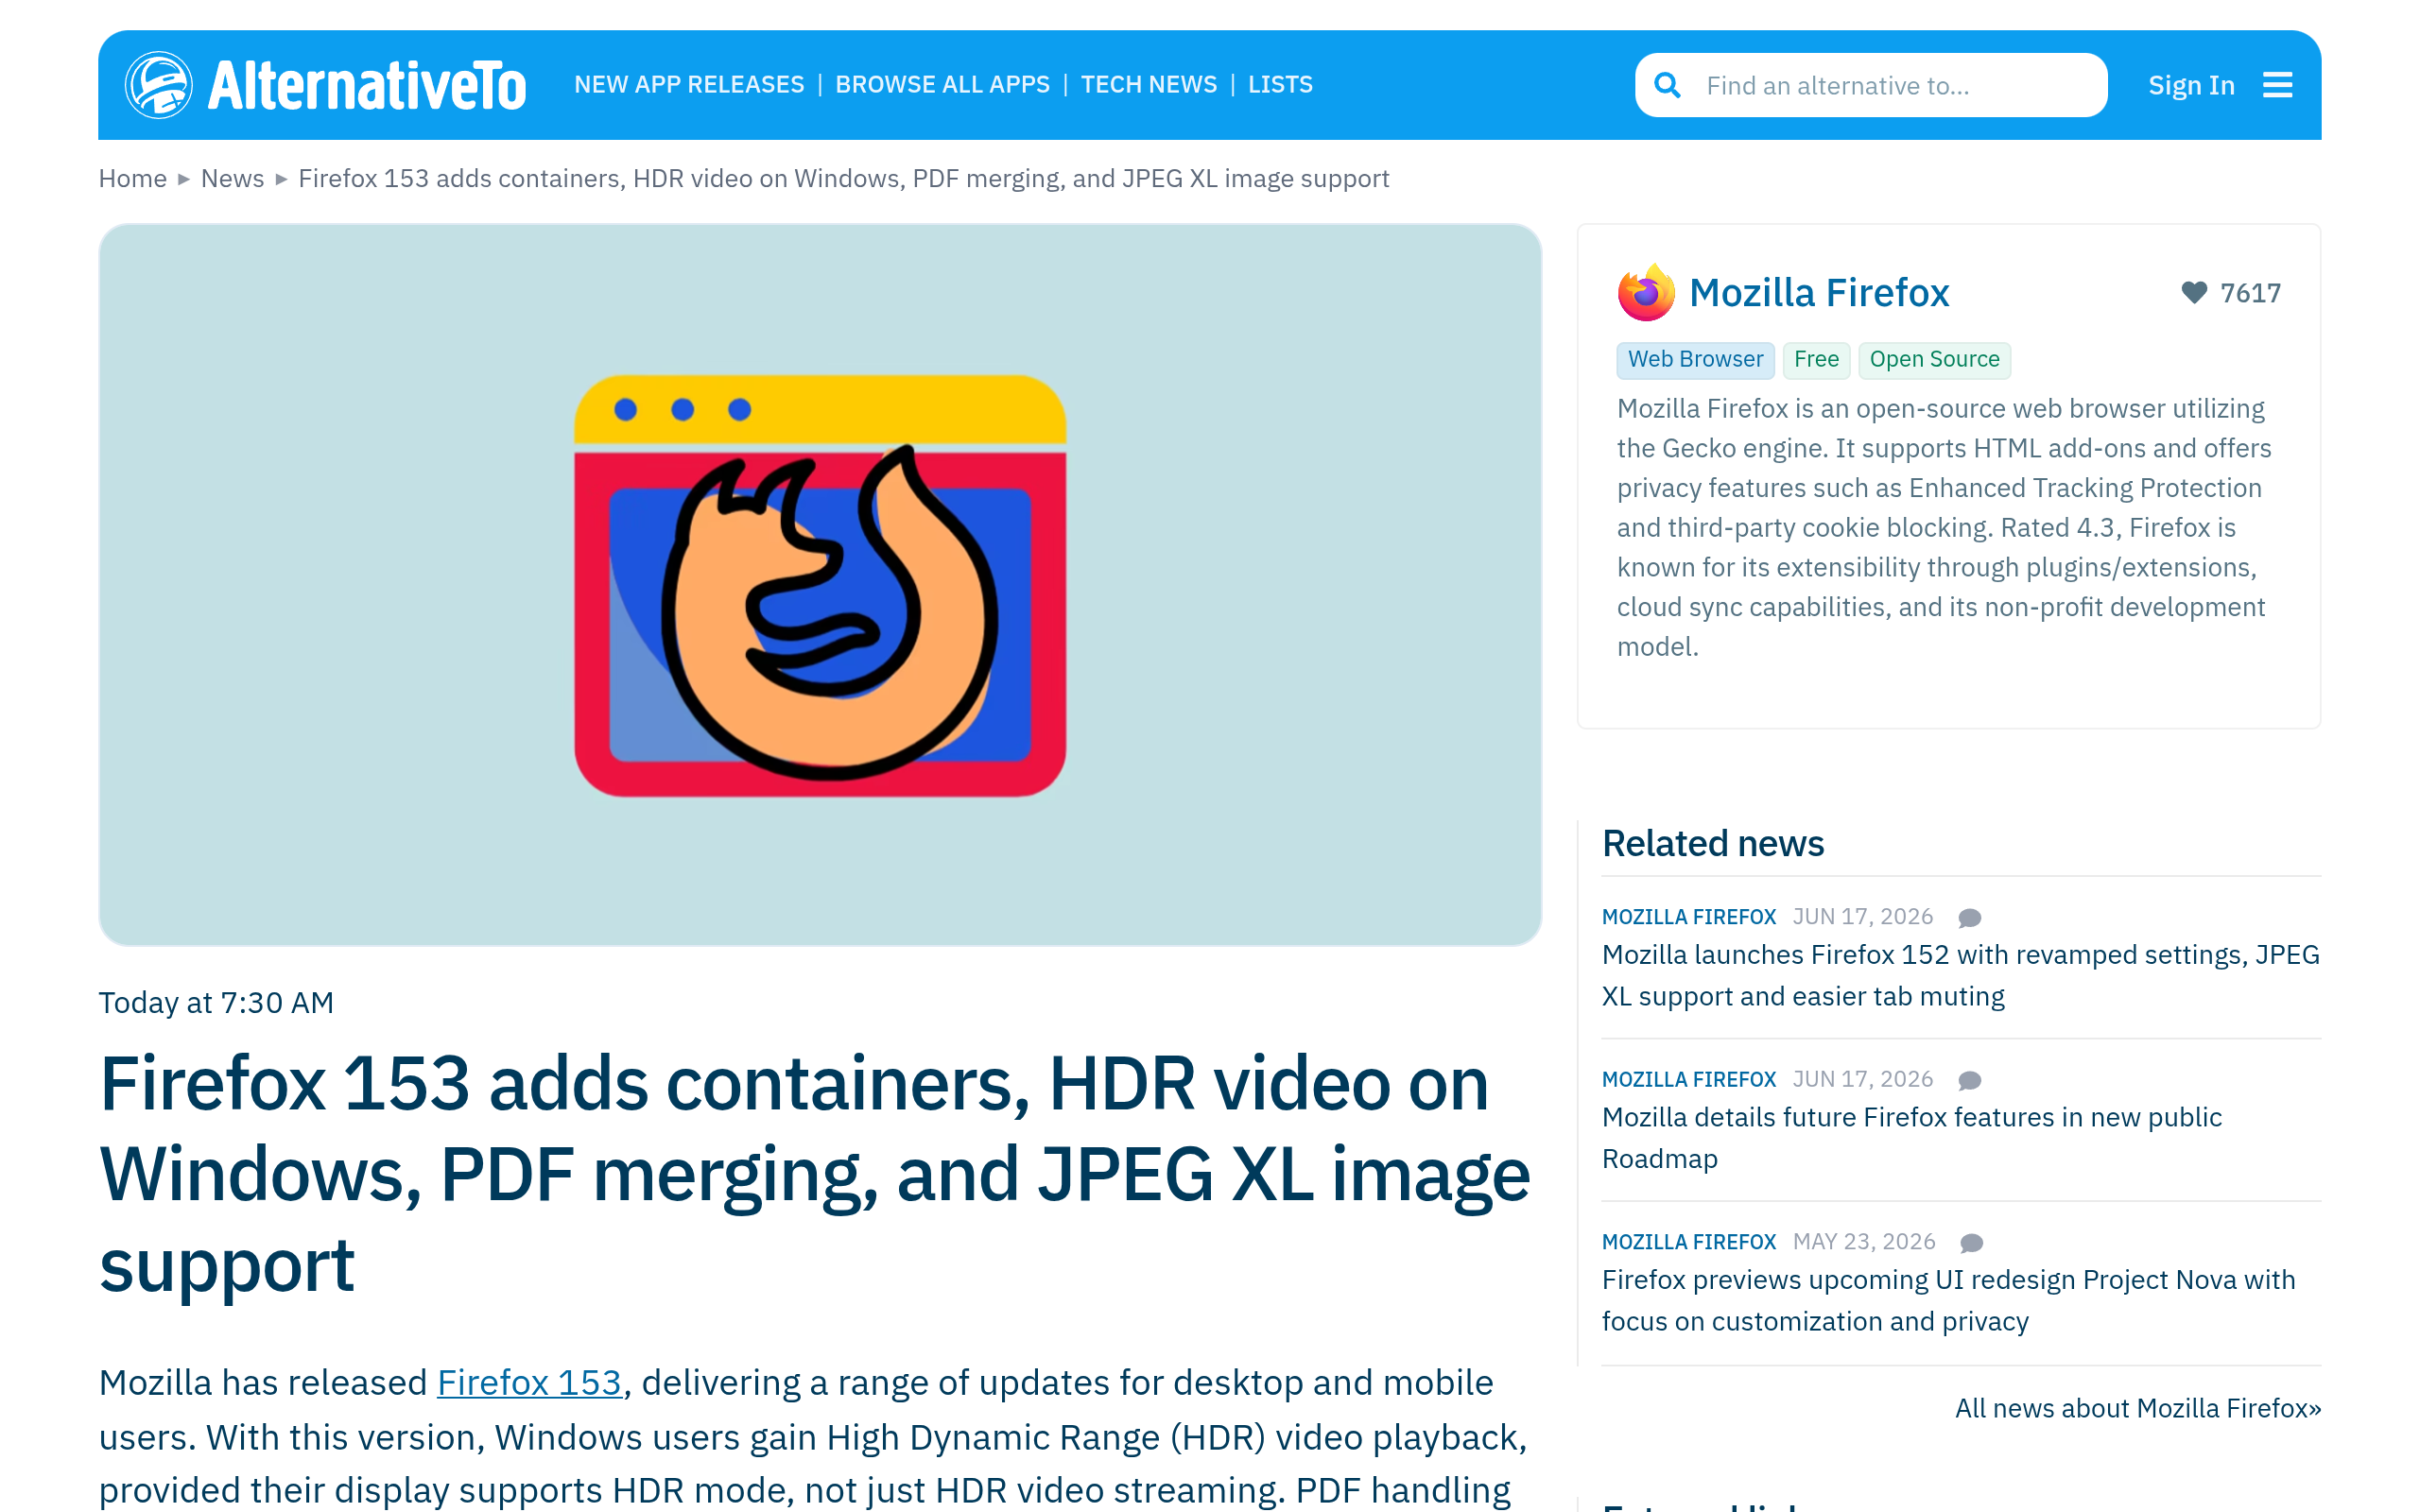
Task: Select the Free tag
Action: point(1816,360)
